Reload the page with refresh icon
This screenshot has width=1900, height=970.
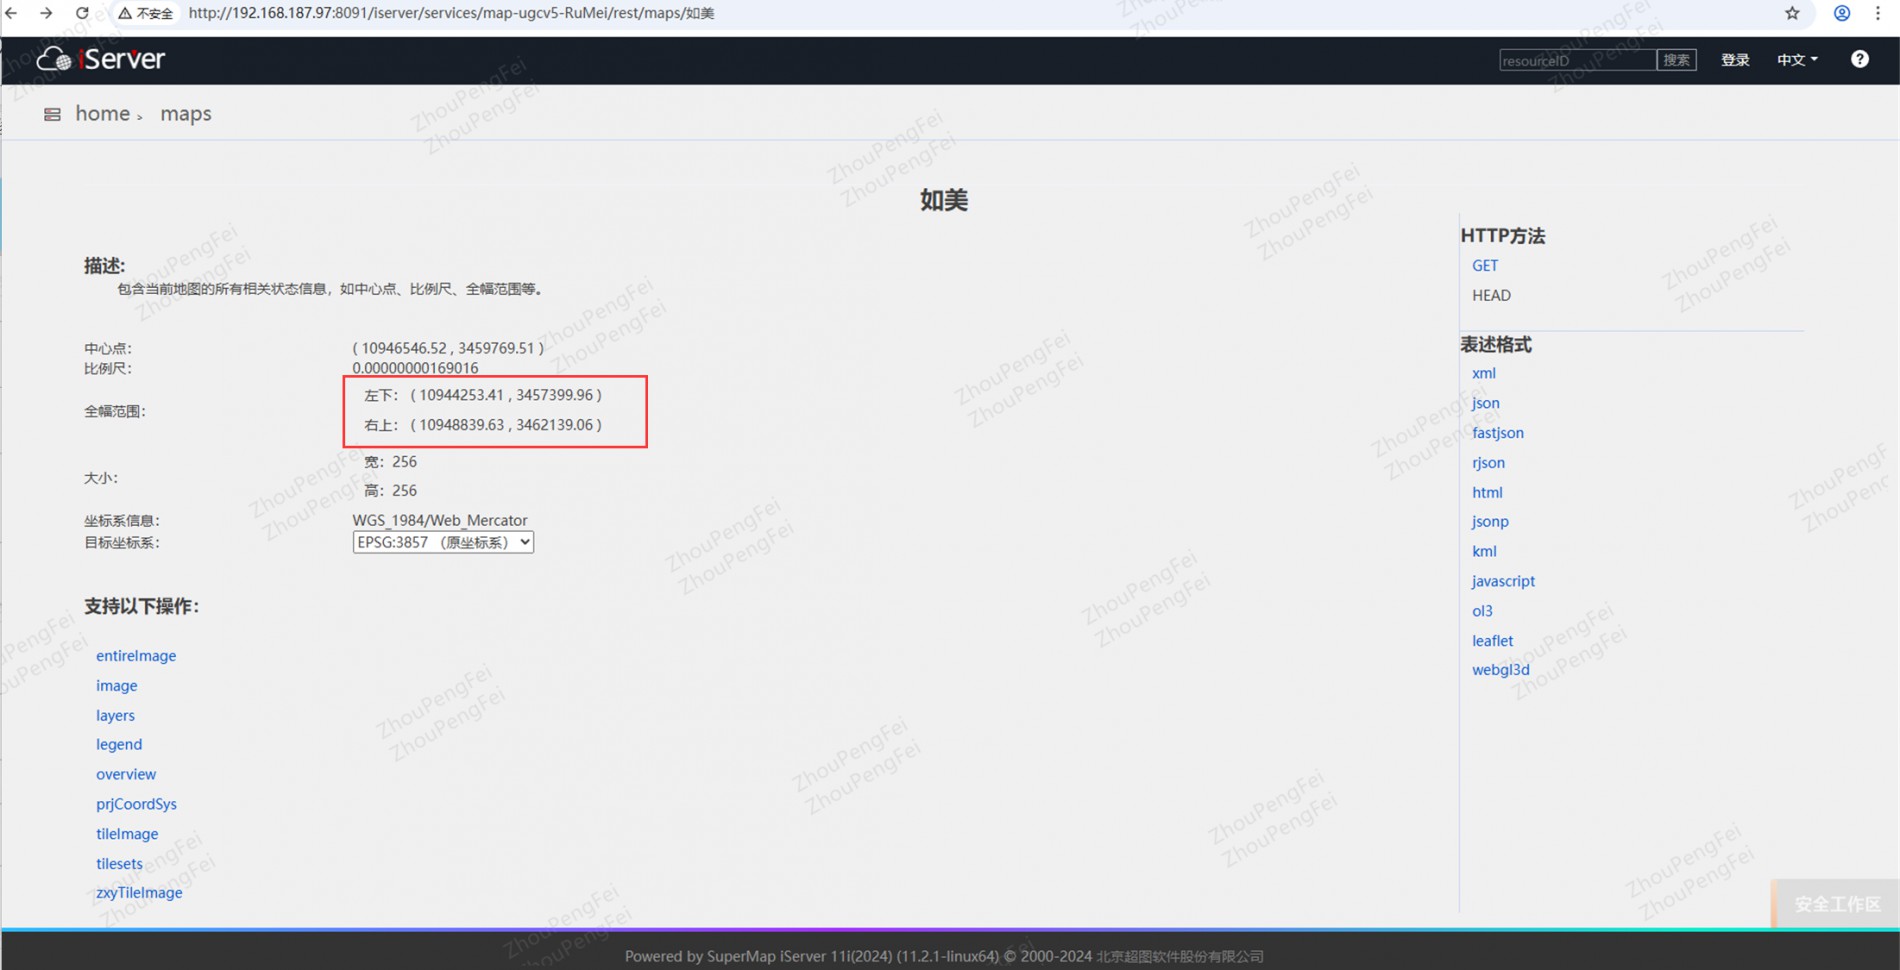click(x=82, y=13)
